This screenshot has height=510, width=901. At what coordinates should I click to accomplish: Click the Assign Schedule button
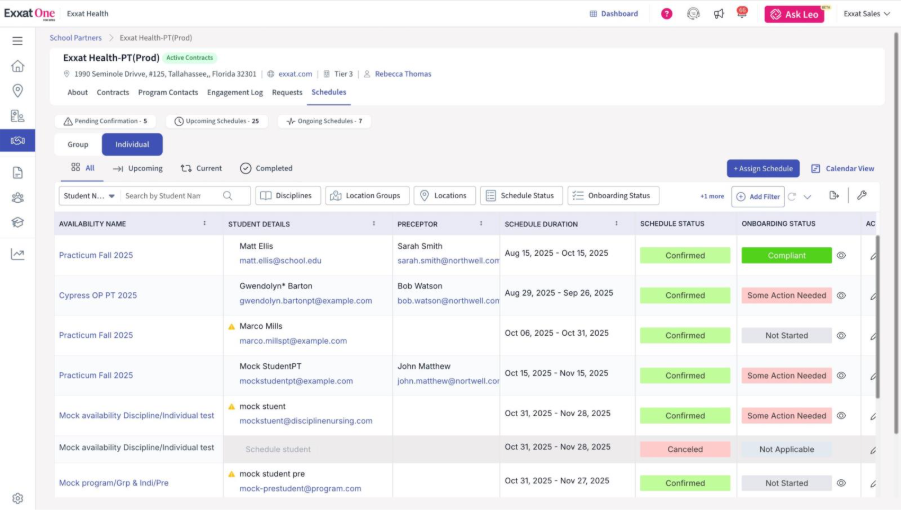[x=763, y=169]
